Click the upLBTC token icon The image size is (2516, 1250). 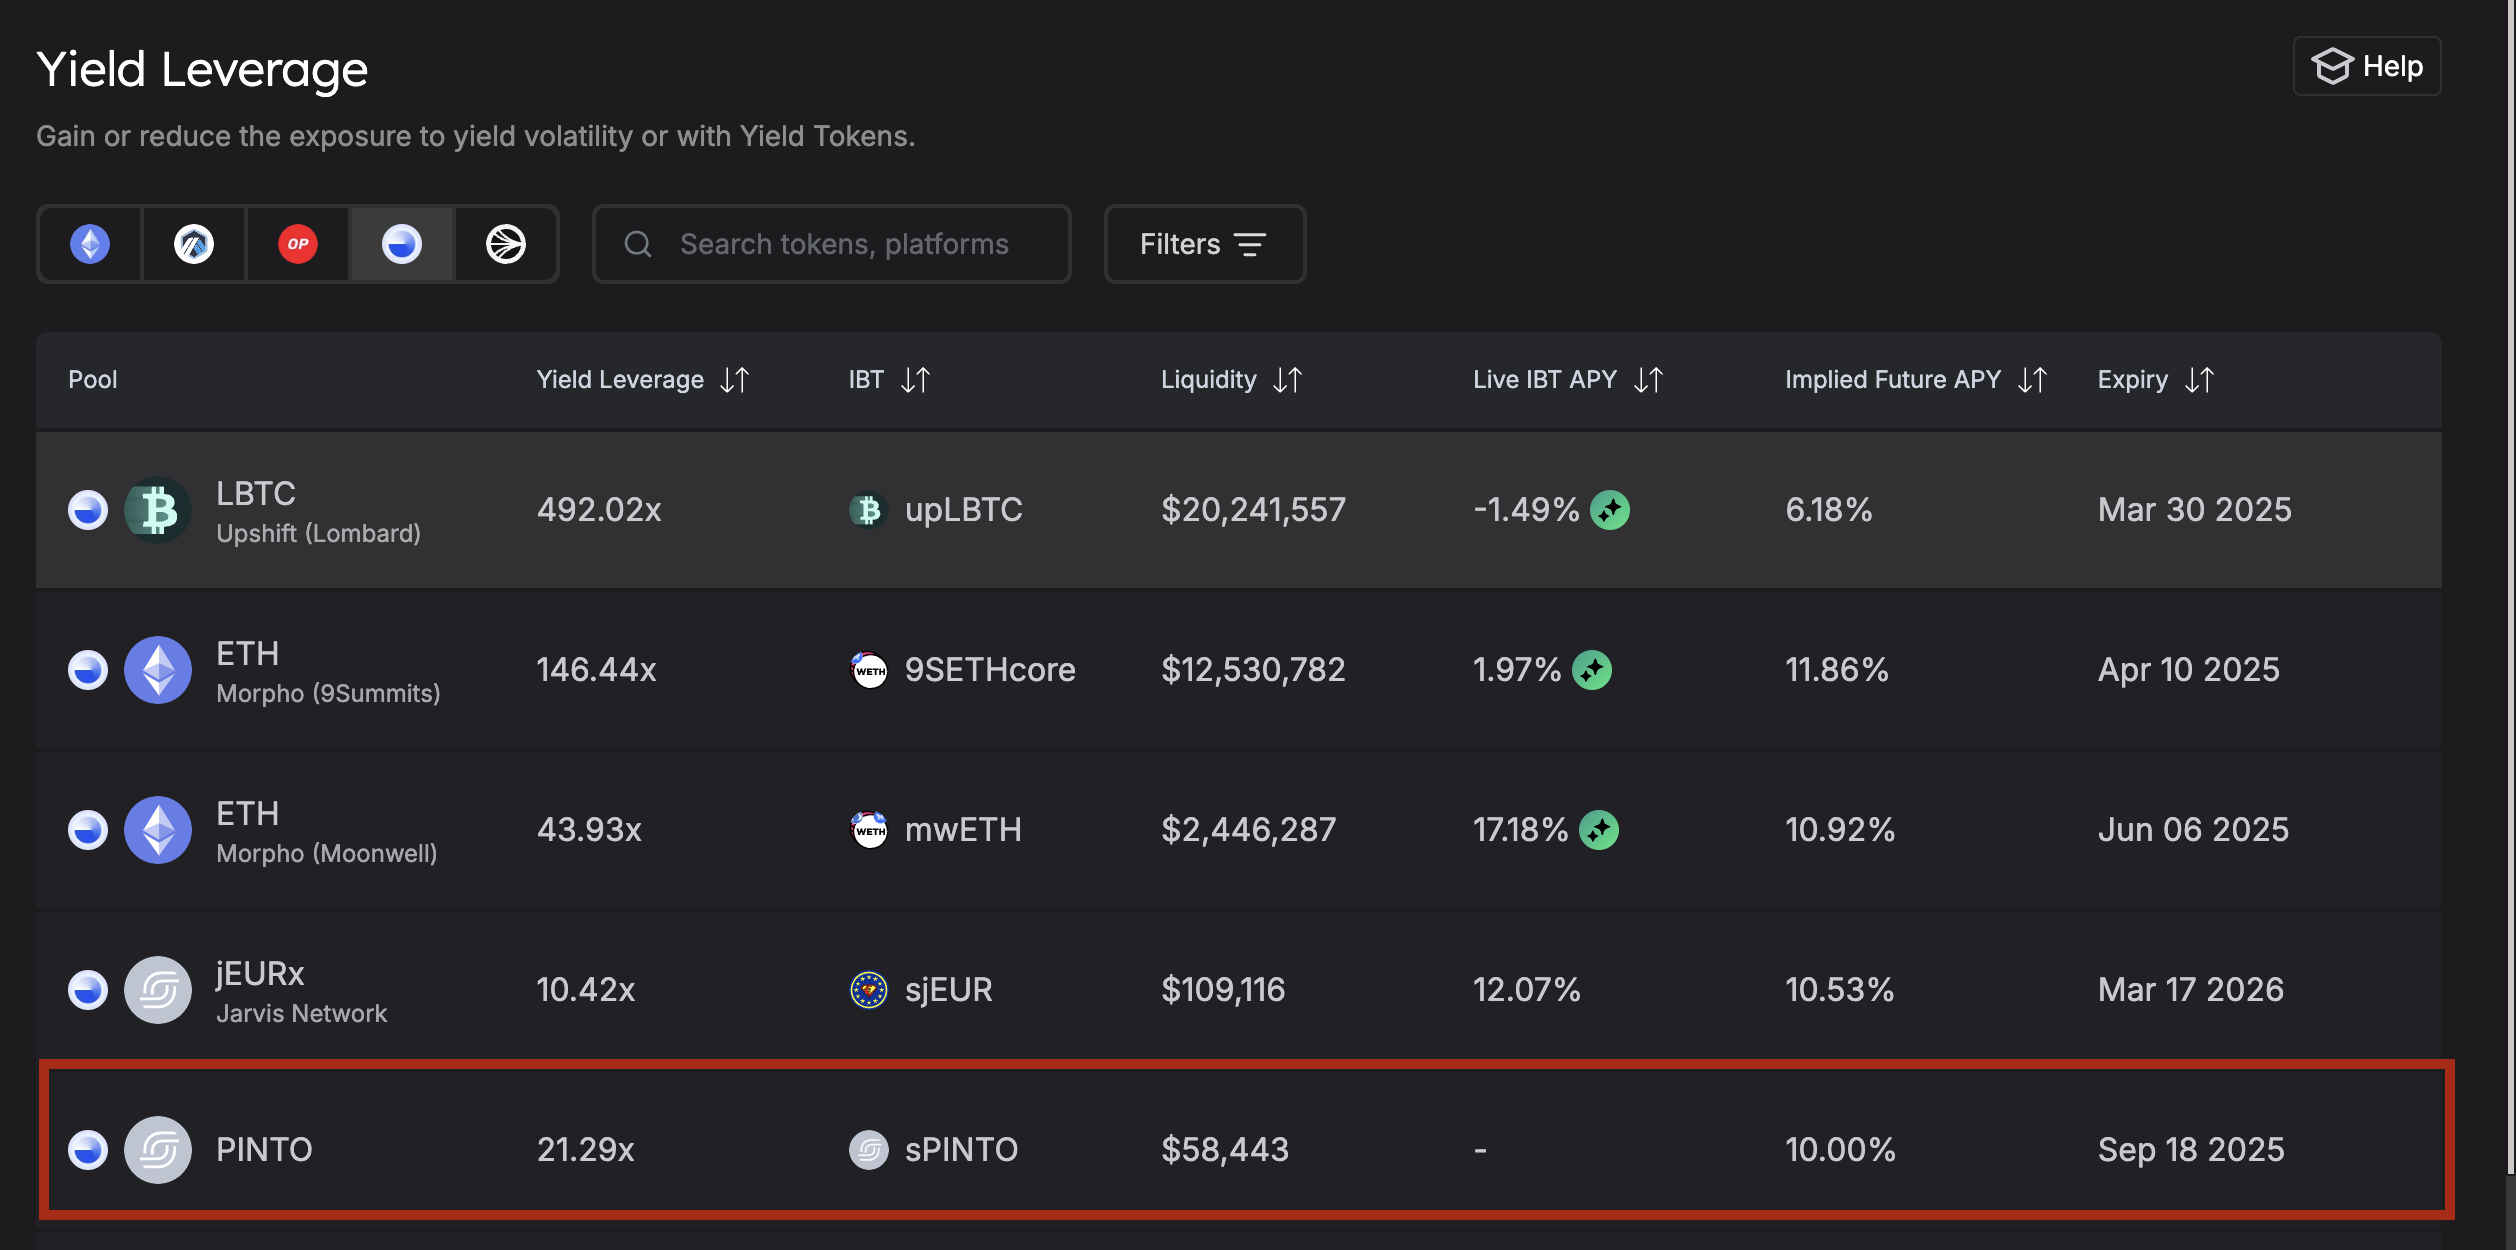pos(868,510)
